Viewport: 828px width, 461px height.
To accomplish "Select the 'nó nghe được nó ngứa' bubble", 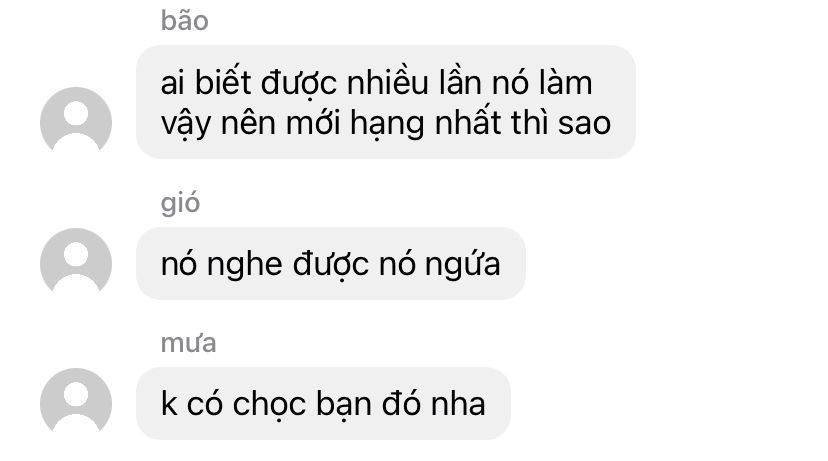I will (331, 264).
